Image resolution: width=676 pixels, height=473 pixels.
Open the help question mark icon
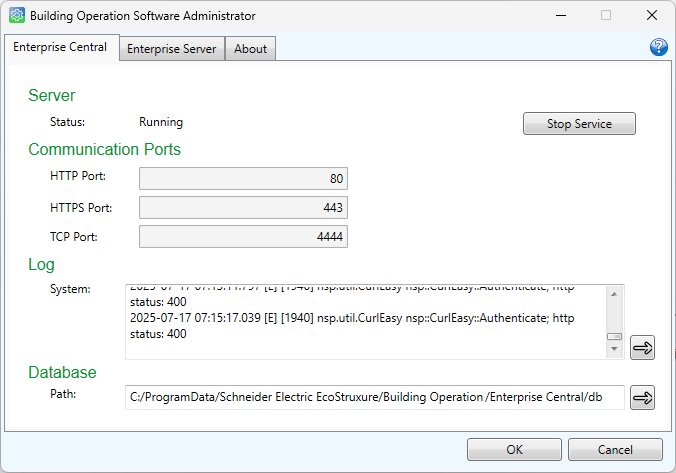pyautogui.click(x=658, y=47)
